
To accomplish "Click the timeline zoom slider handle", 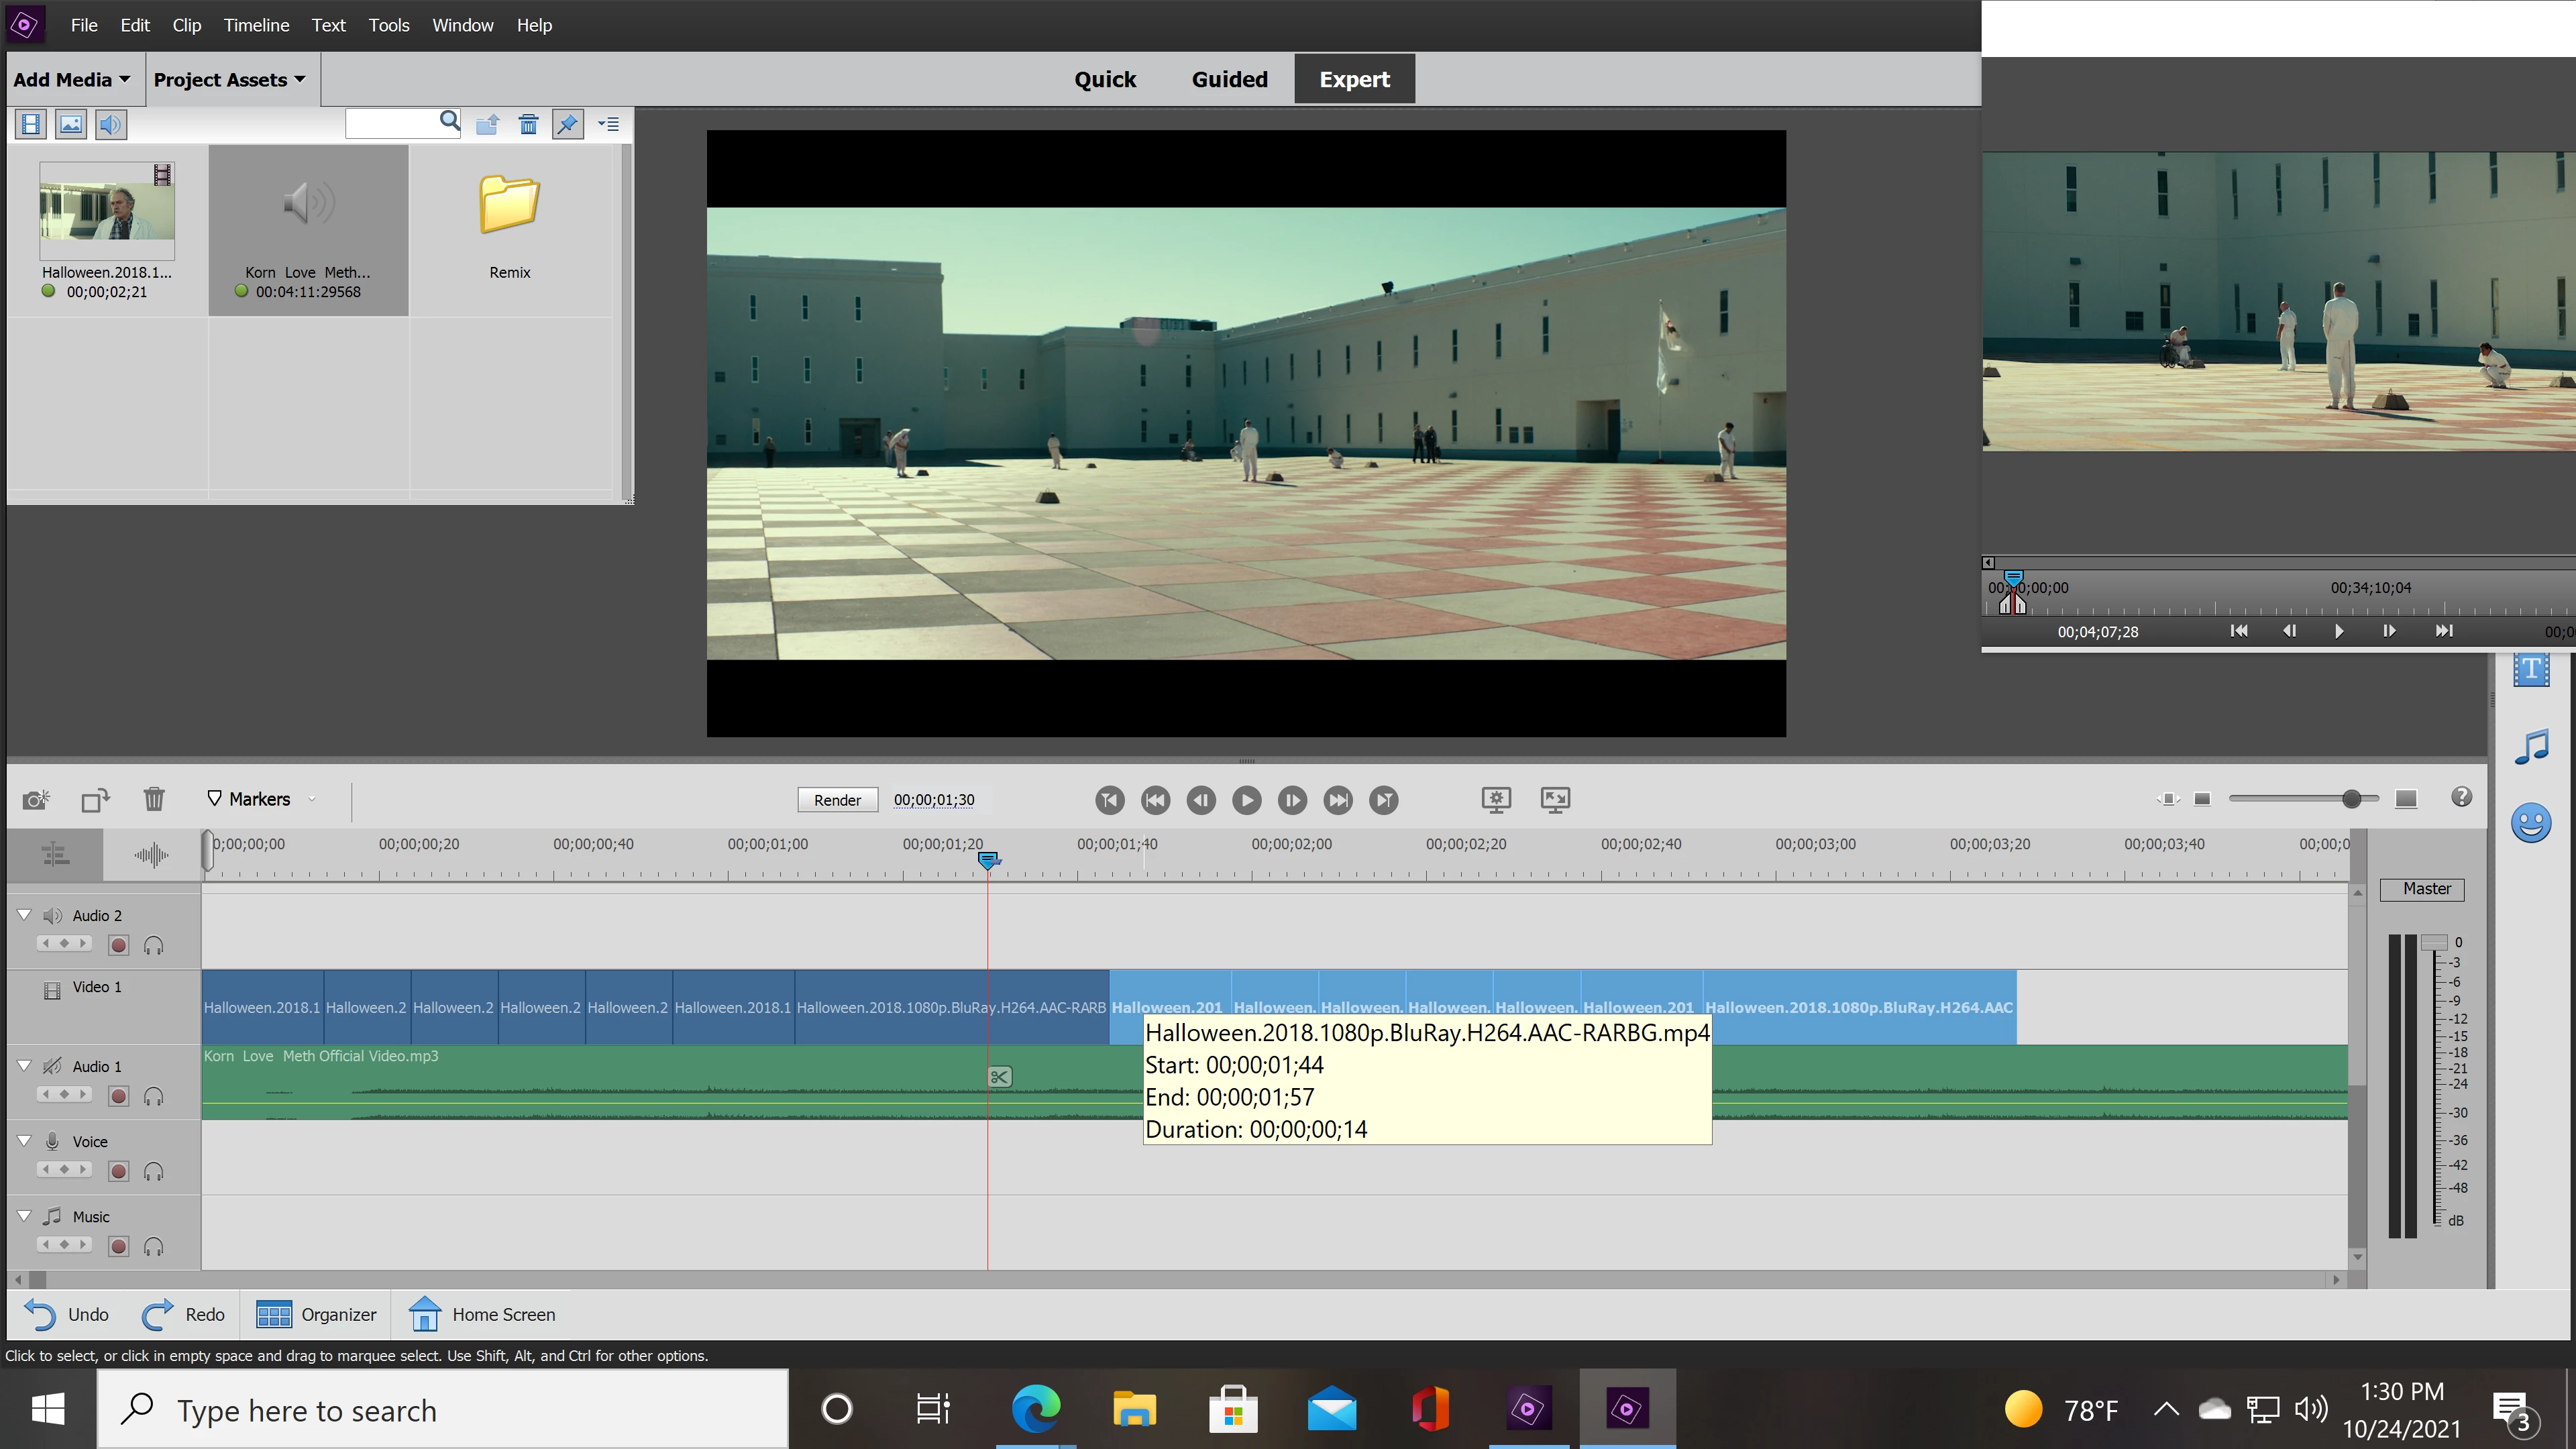I will point(2351,798).
